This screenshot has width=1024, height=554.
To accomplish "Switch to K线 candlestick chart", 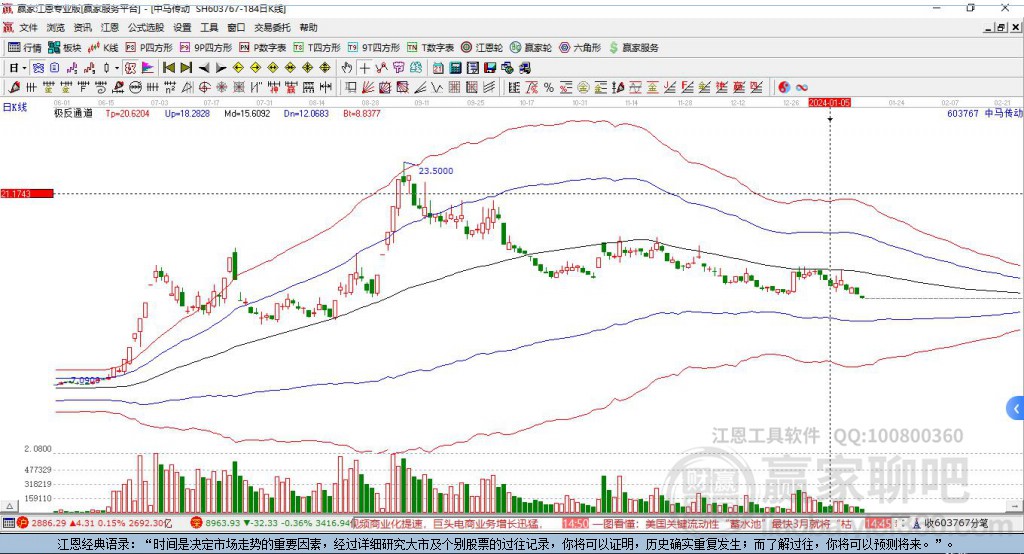I will coord(103,48).
